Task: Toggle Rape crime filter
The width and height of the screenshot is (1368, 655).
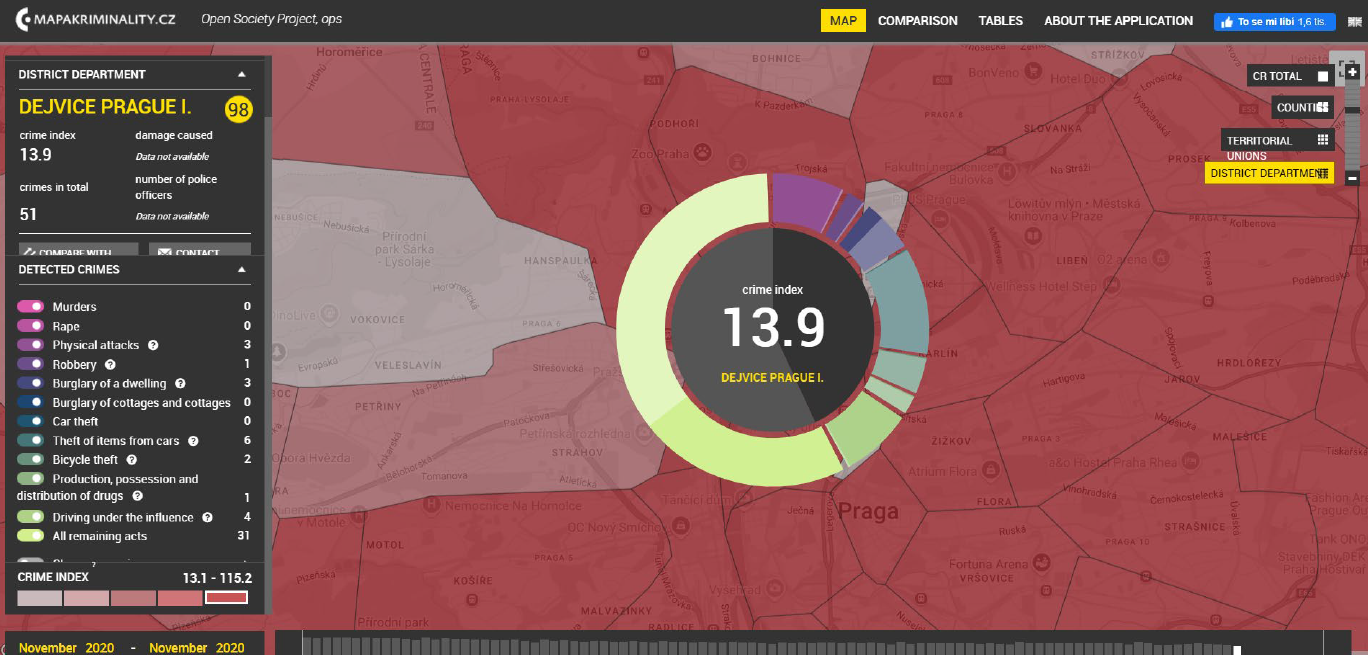Action: [30, 326]
